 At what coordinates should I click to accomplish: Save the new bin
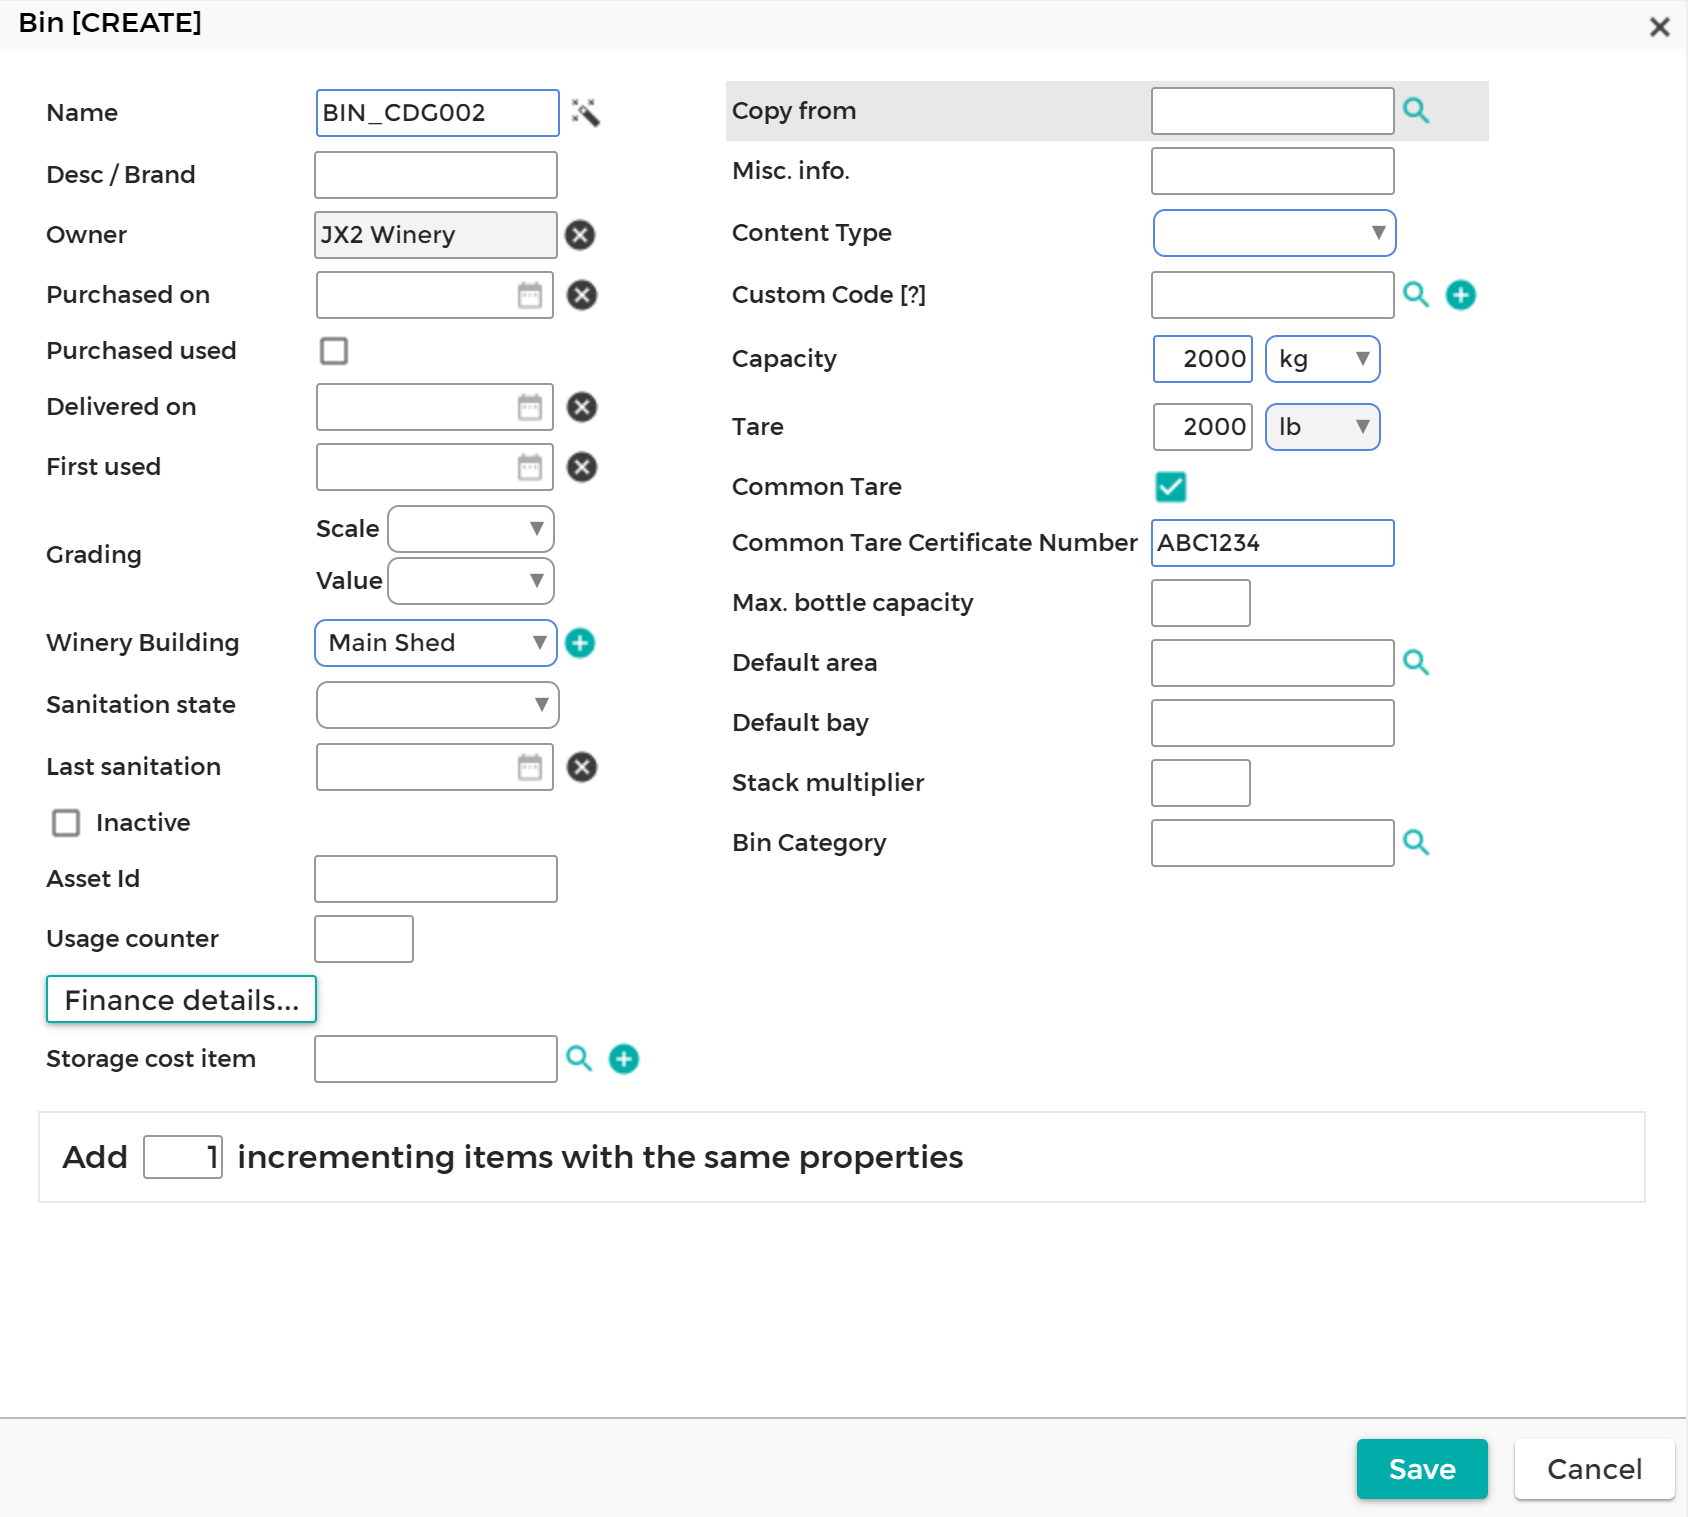tap(1422, 1469)
